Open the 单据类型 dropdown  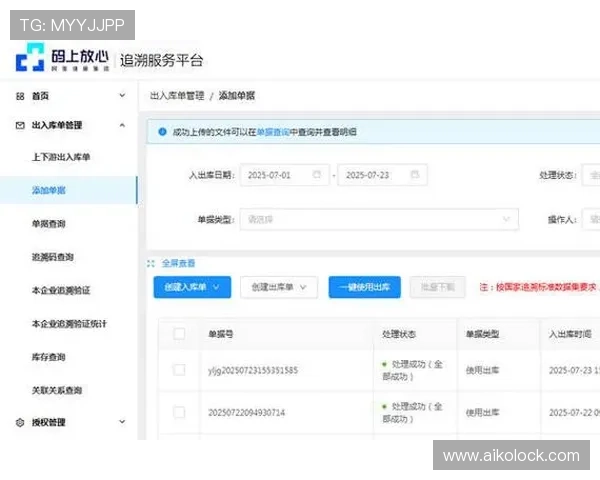coord(379,219)
